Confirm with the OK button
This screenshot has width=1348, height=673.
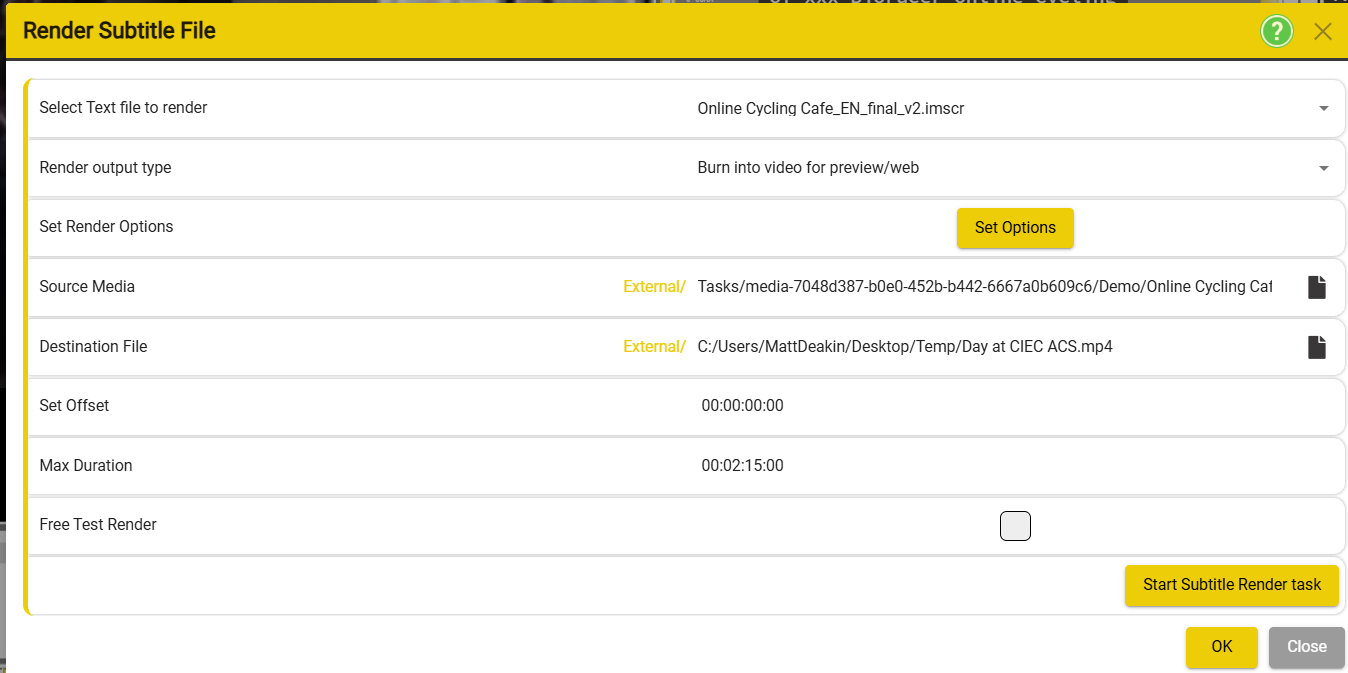[1222, 647]
